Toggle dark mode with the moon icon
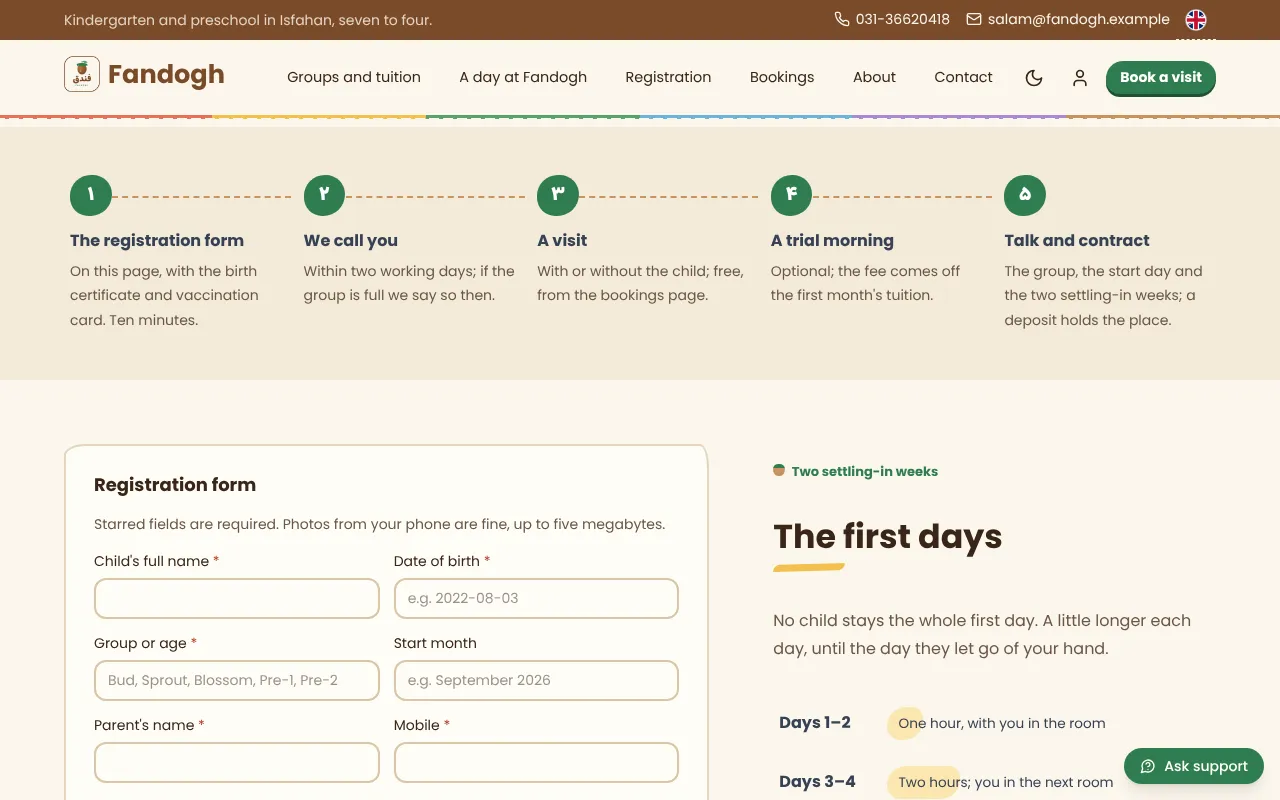Screen dimensions: 1280x800 click(1034, 78)
